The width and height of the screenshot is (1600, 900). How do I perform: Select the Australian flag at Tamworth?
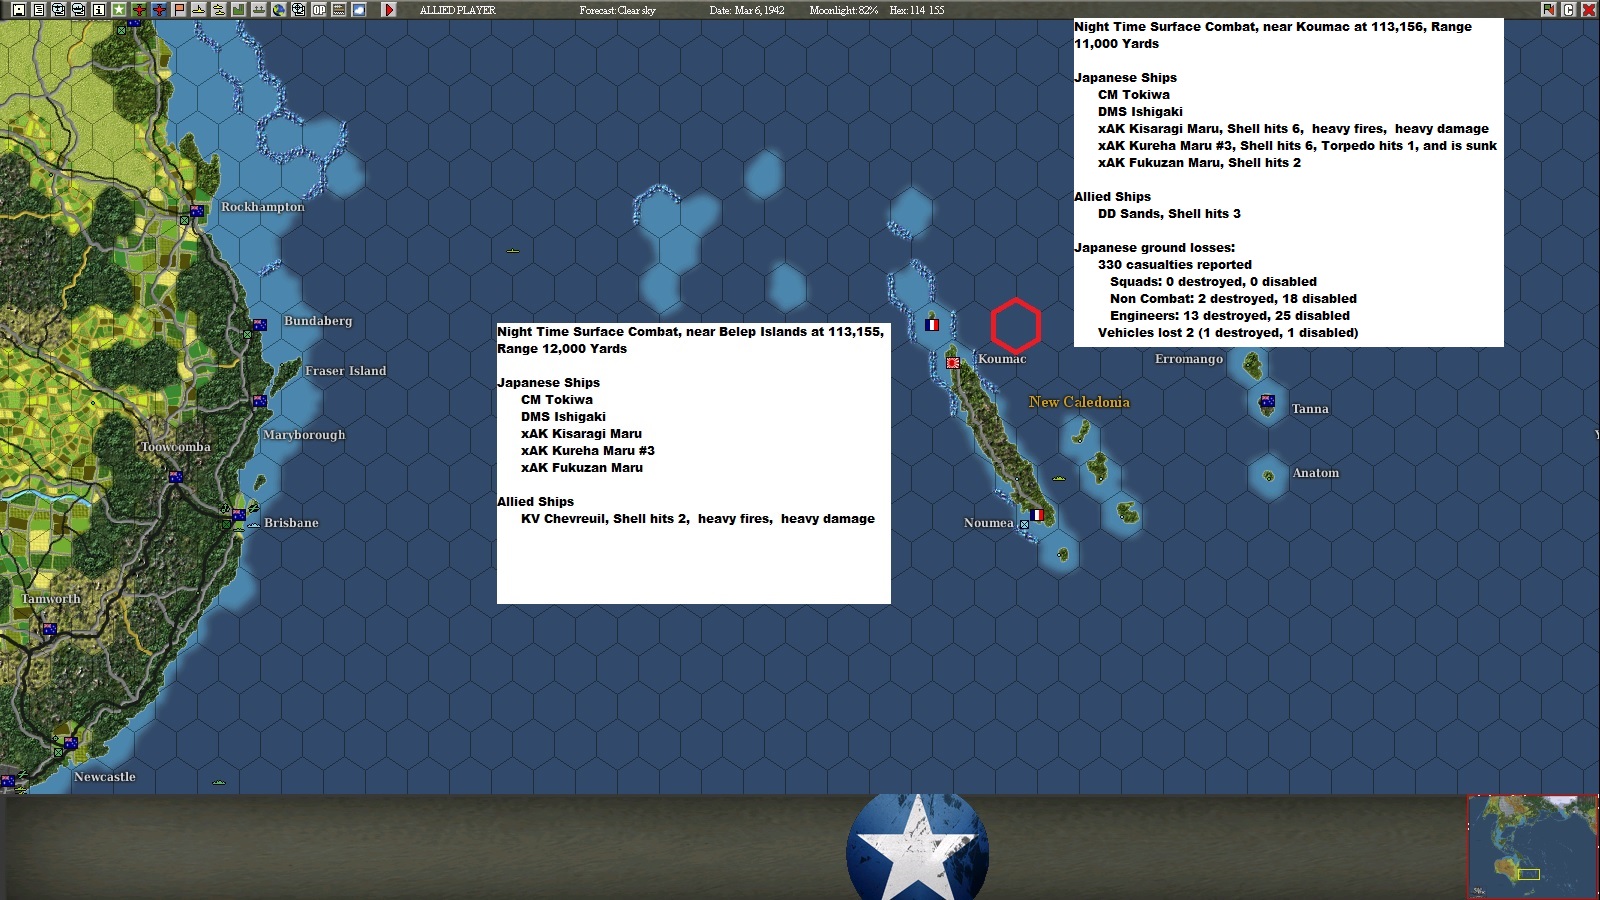pos(50,629)
